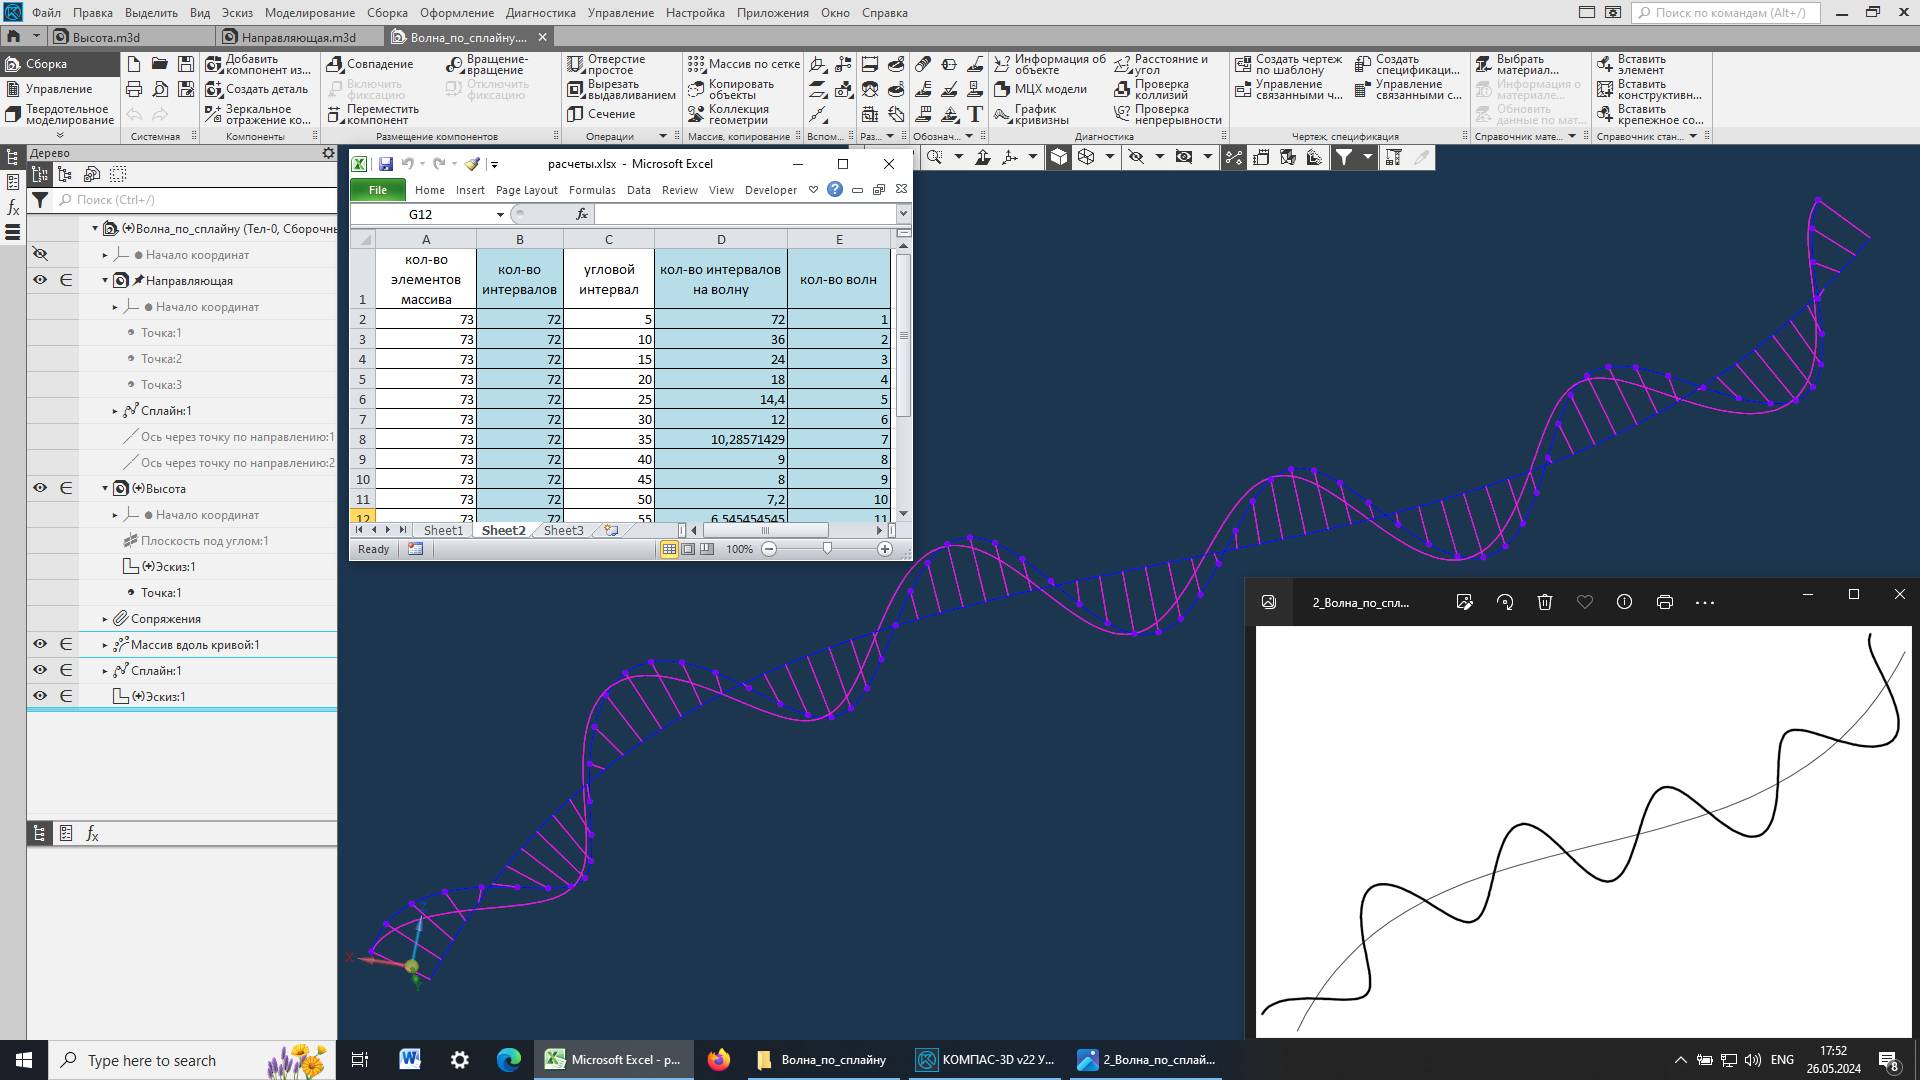
Task: Click Создать деталь tool
Action: coord(257,89)
